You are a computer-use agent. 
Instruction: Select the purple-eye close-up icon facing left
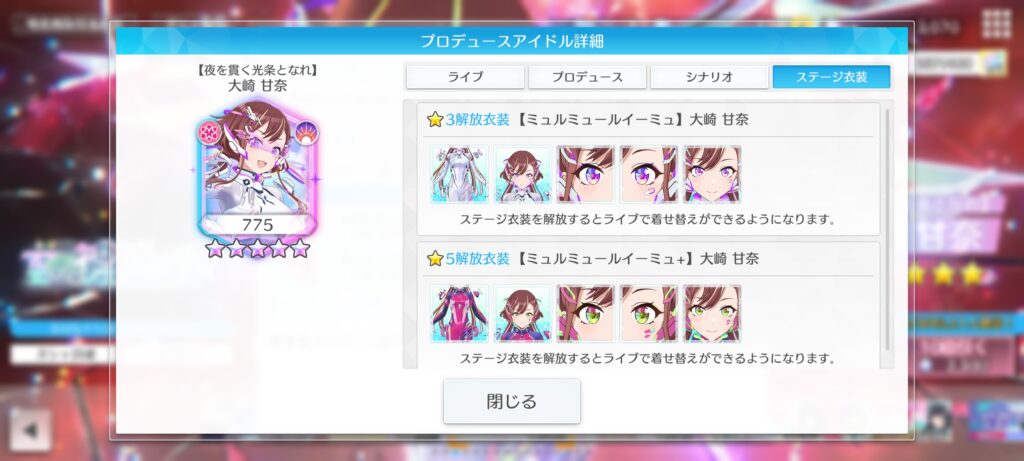(x=586, y=174)
